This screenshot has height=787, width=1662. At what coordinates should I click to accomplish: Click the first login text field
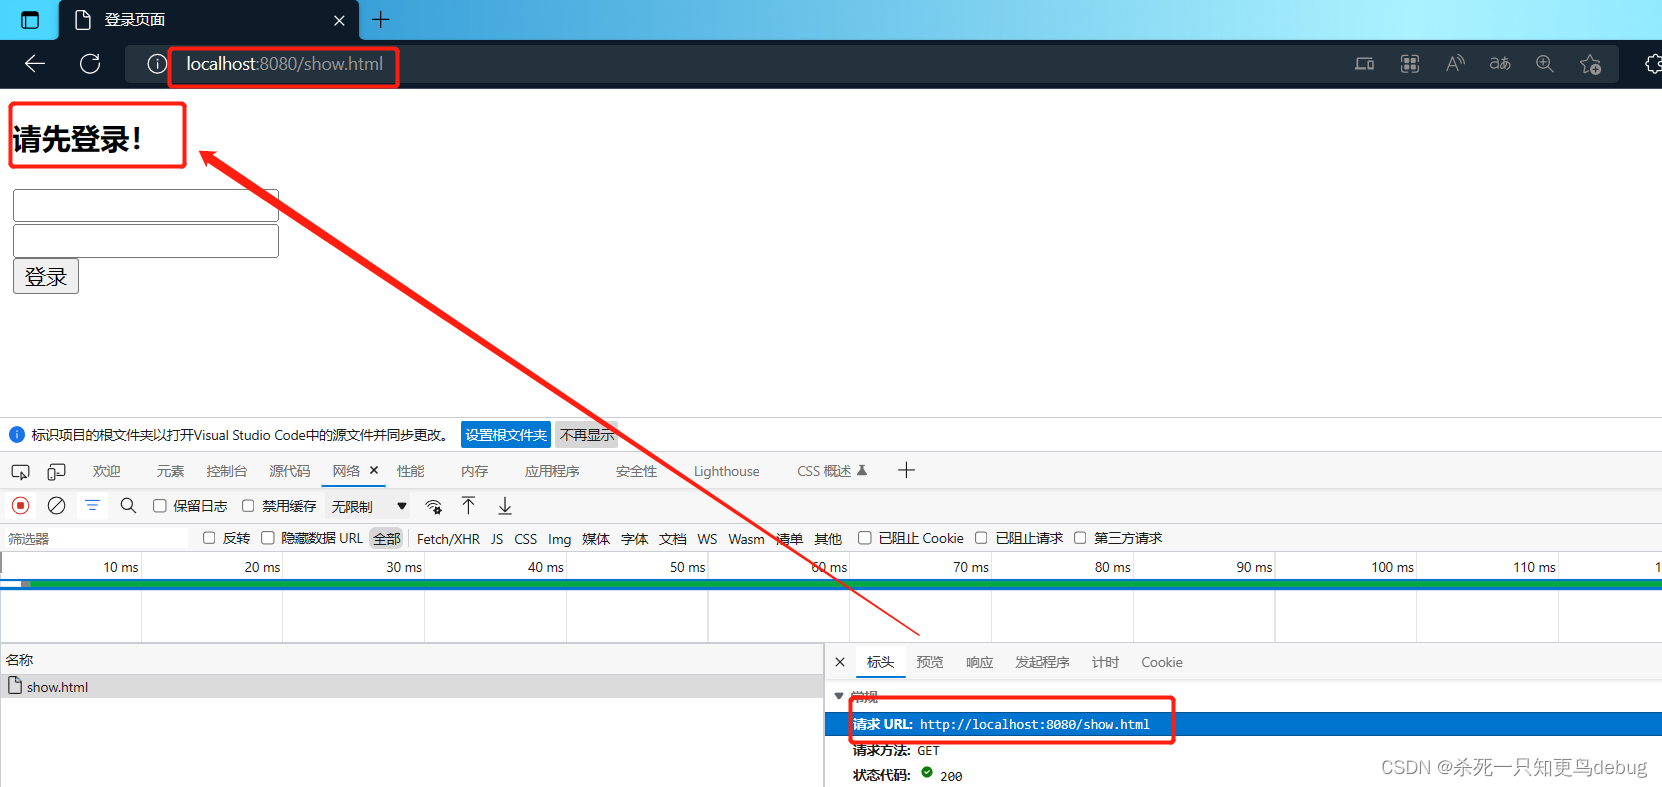[x=146, y=205]
